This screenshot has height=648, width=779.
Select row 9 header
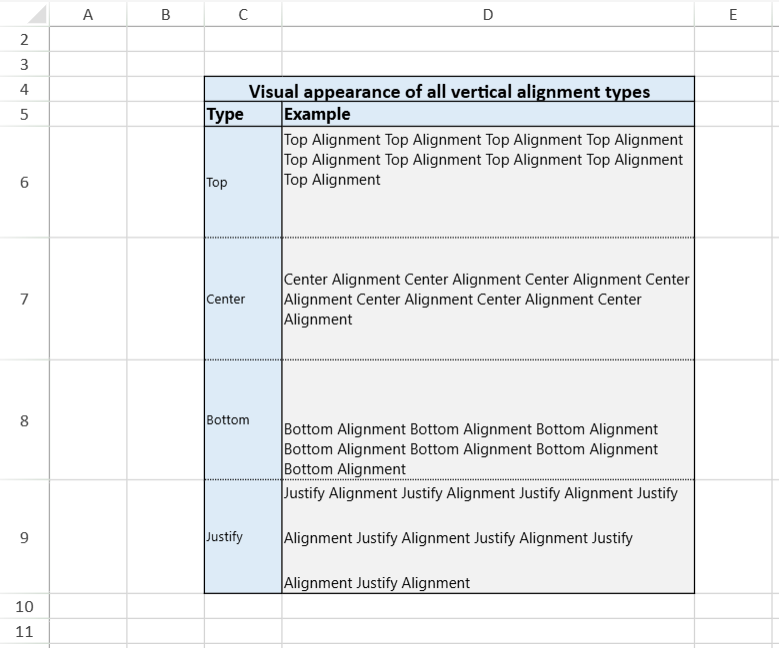(x=24, y=537)
